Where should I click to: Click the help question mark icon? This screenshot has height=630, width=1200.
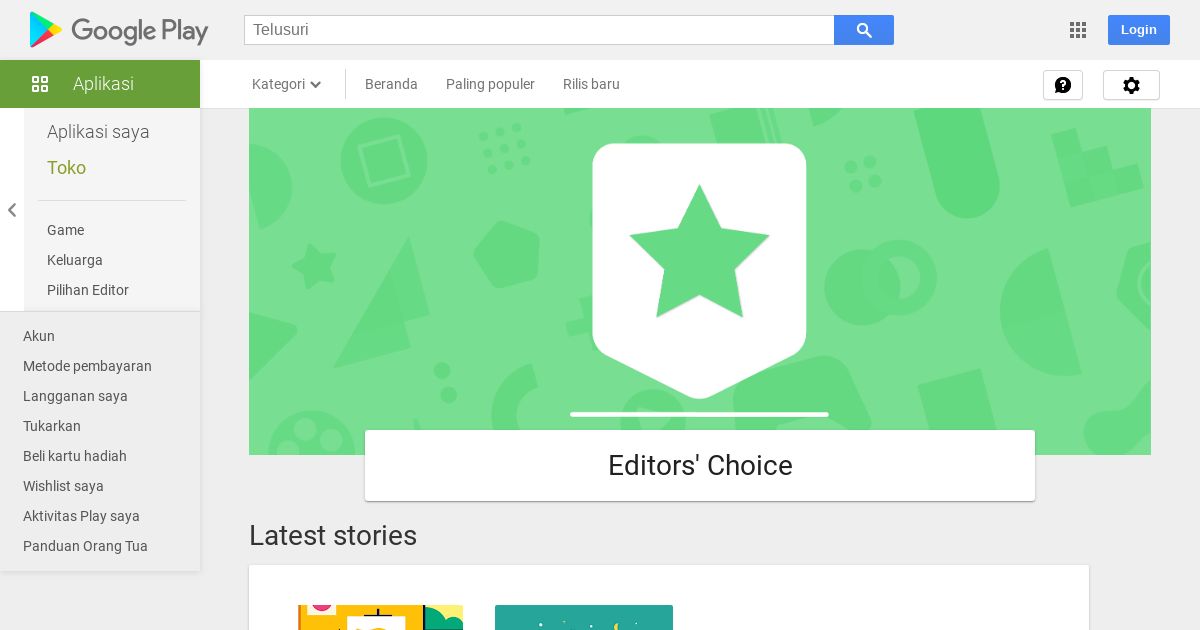pyautogui.click(x=1062, y=85)
